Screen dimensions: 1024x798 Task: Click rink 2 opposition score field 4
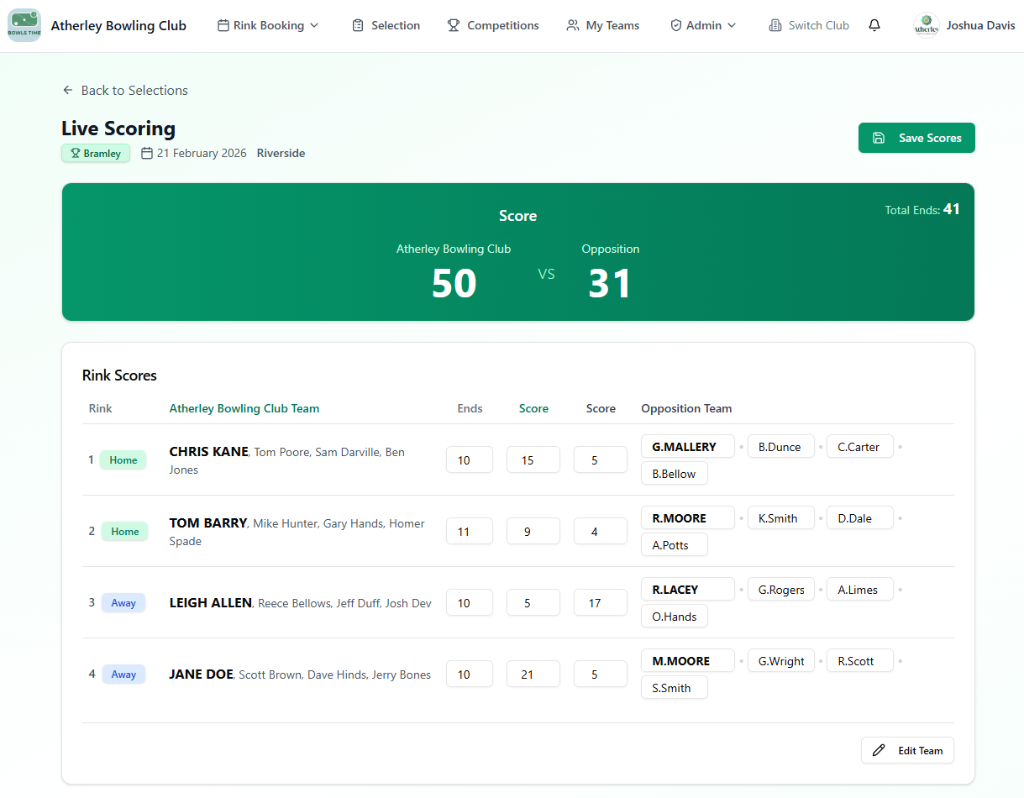[600, 531]
